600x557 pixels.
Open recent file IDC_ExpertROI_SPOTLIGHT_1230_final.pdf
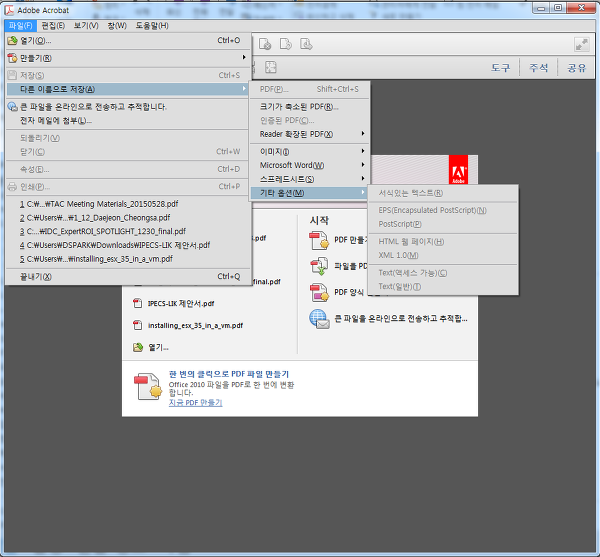click(128, 231)
